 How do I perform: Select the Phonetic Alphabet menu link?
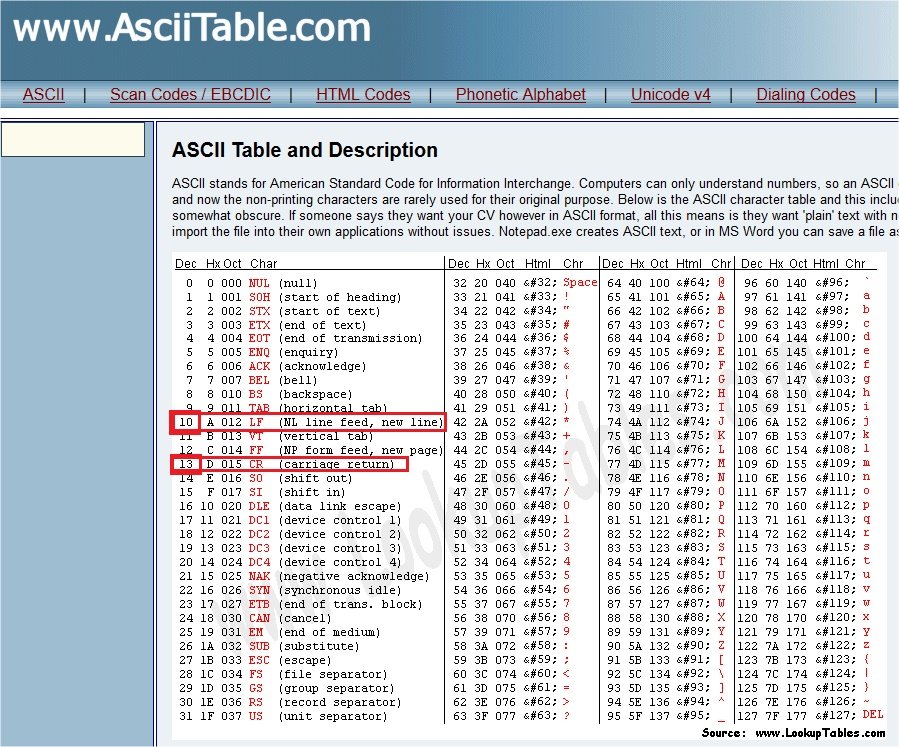(x=520, y=95)
